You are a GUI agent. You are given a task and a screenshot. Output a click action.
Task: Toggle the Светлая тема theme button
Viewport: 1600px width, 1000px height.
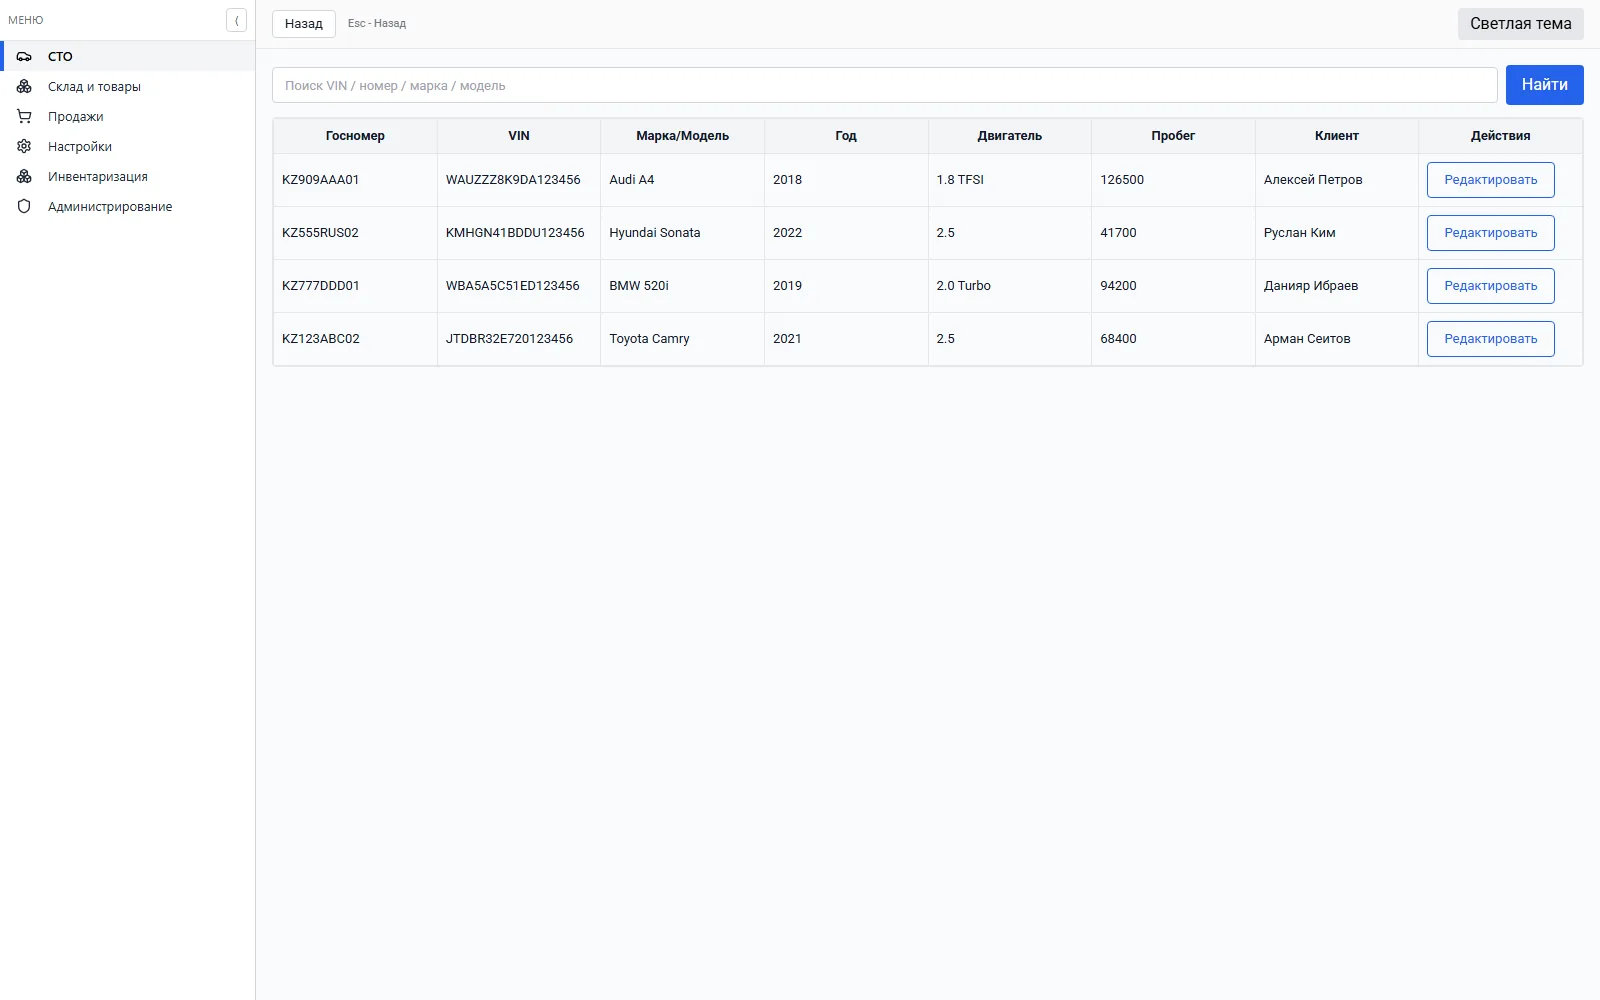pyautogui.click(x=1520, y=24)
